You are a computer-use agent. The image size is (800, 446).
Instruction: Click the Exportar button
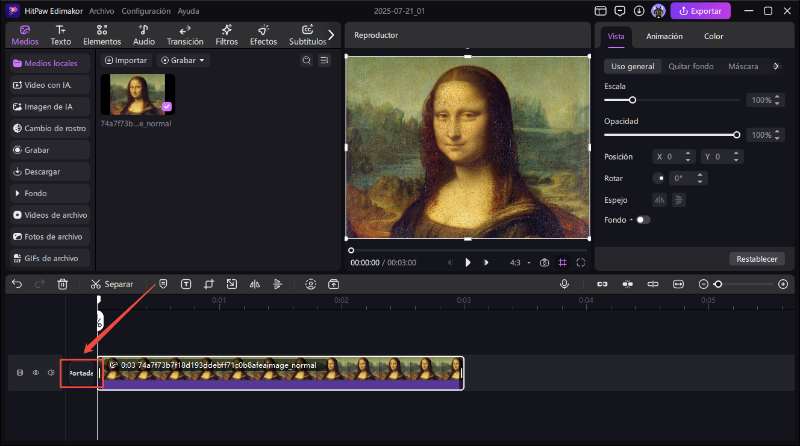pyautogui.click(x=700, y=11)
